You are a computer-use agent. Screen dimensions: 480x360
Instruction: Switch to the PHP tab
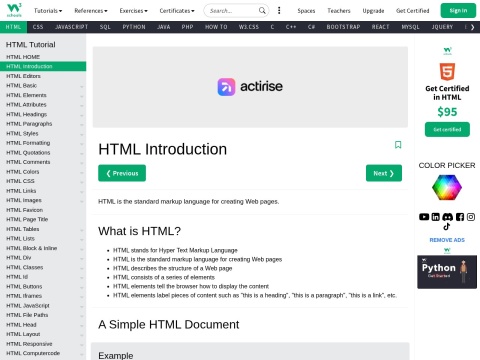(187, 27)
